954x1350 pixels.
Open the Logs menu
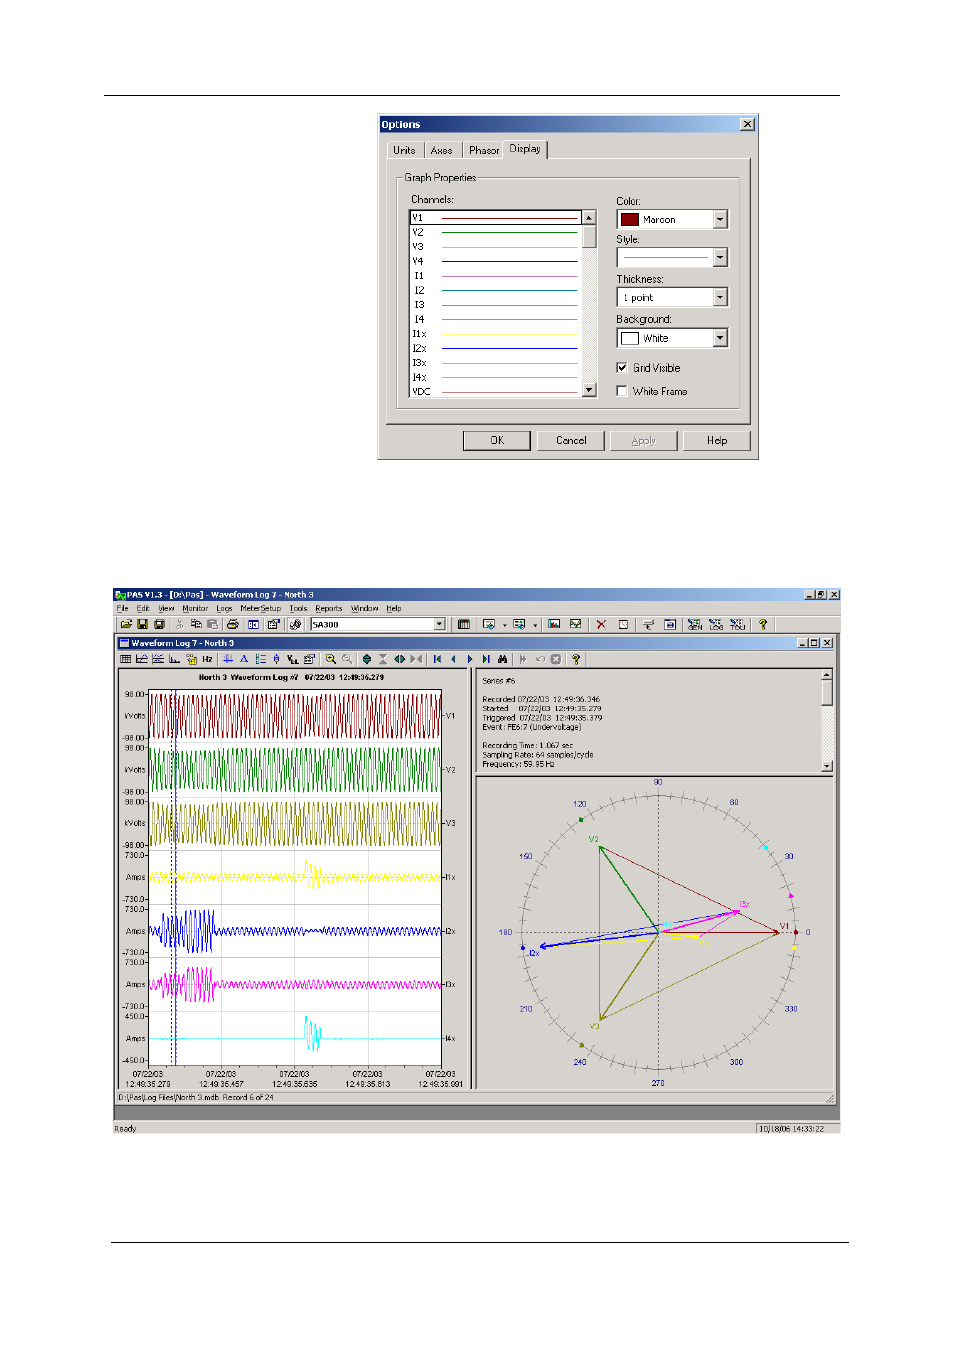point(224,608)
